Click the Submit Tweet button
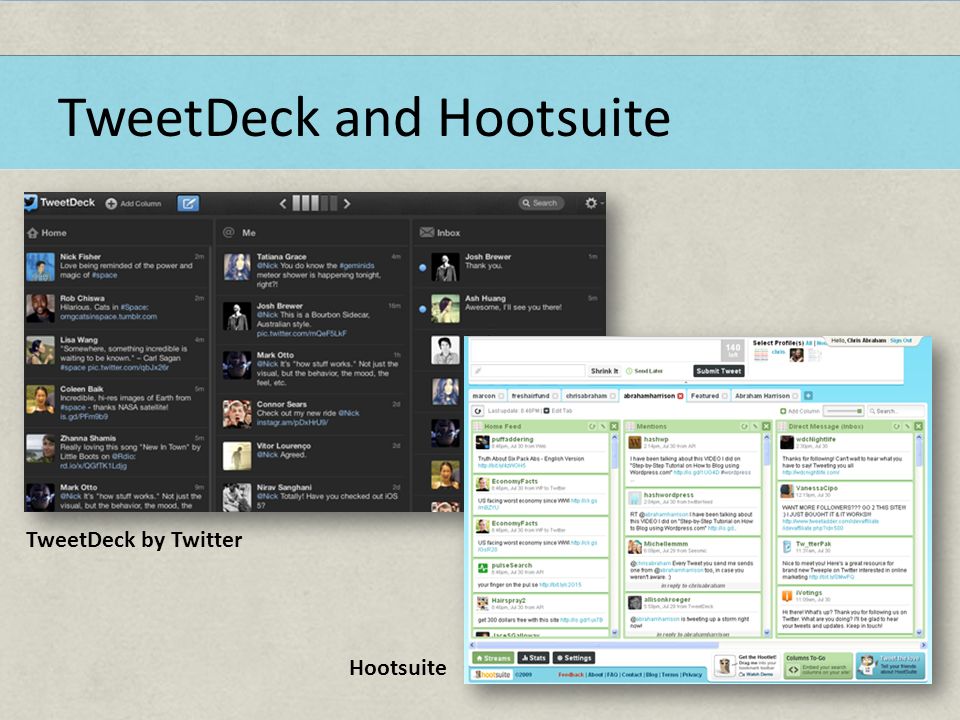960x720 pixels. (719, 371)
